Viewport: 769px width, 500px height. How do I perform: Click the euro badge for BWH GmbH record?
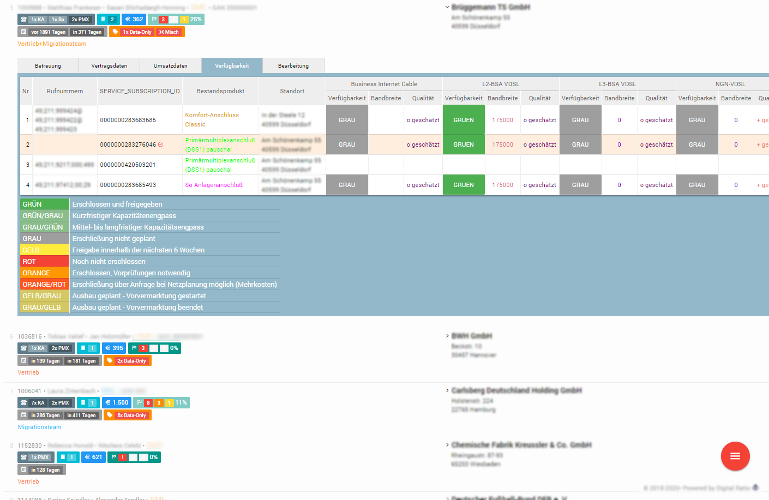point(111,348)
